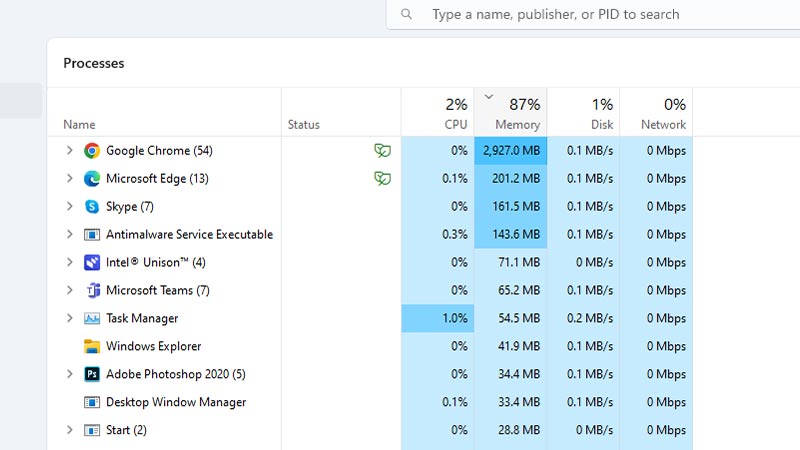Select the Windows Explorer process name
This screenshot has height=450, width=800.
click(x=154, y=346)
